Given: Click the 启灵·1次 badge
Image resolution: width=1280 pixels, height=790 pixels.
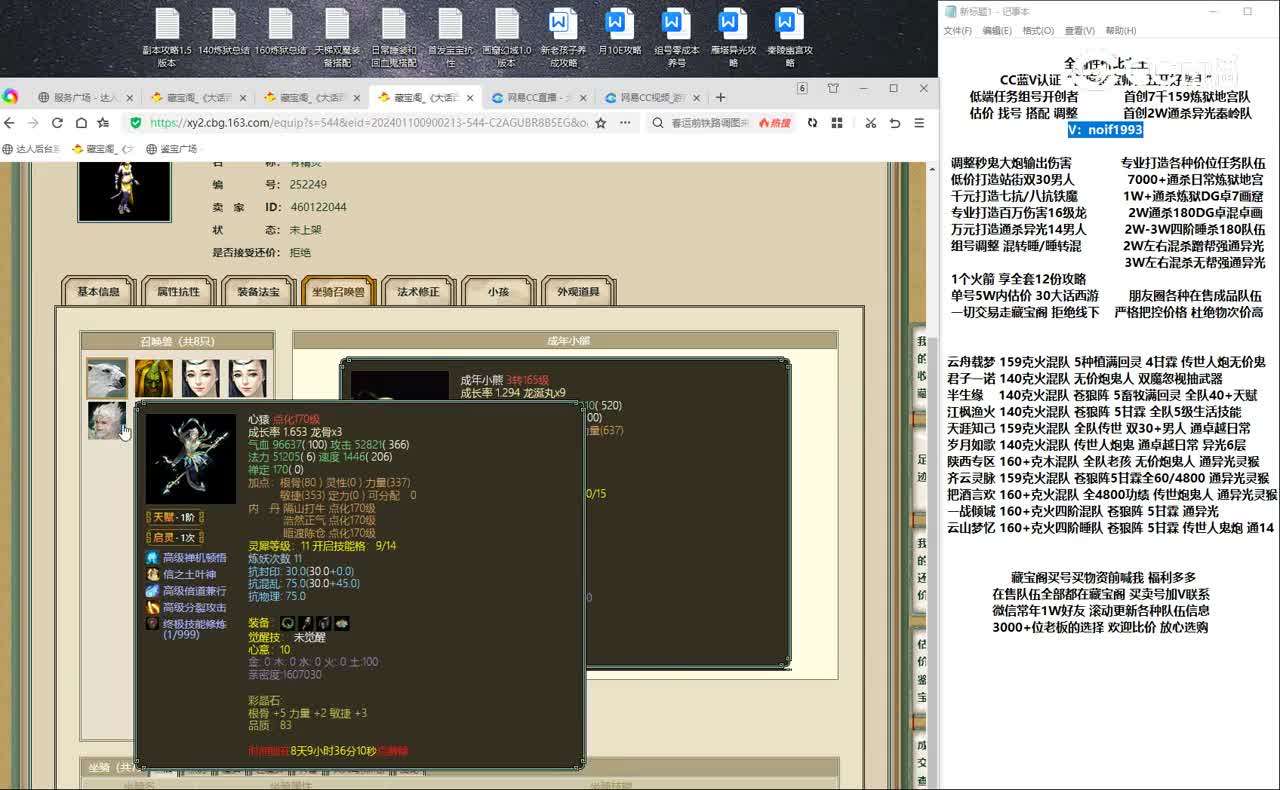Looking at the screenshot, I should [175, 537].
